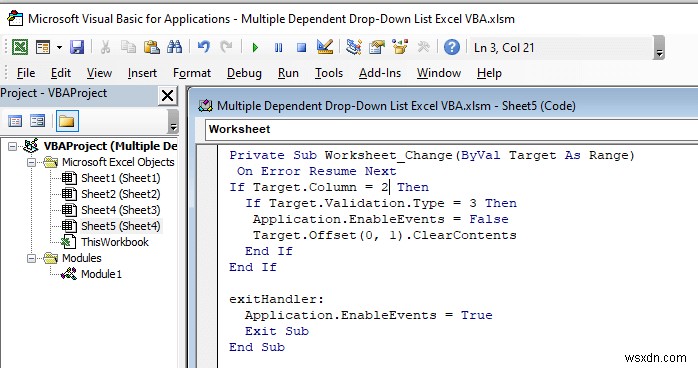Select Sheet4 (Sheet3) in project tree
Viewport: 698px width, 368px height.
pyautogui.click(x=121, y=210)
